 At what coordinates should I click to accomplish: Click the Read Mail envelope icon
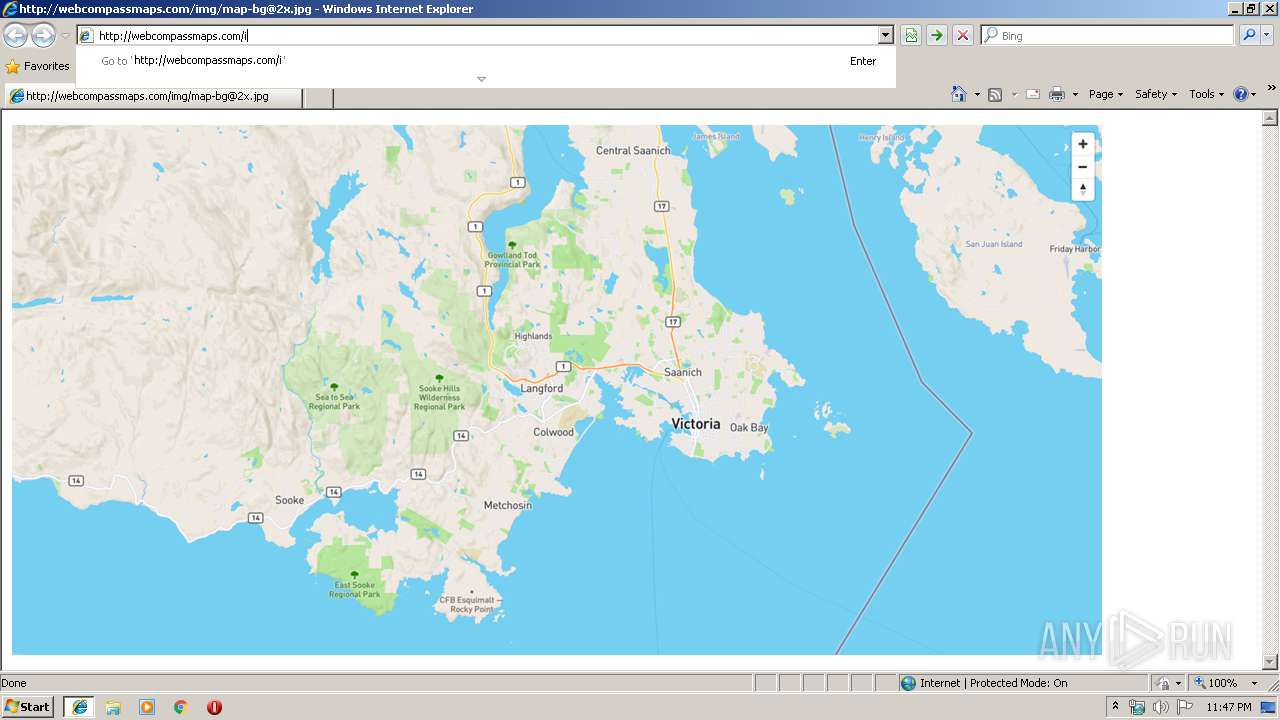coord(1033,94)
